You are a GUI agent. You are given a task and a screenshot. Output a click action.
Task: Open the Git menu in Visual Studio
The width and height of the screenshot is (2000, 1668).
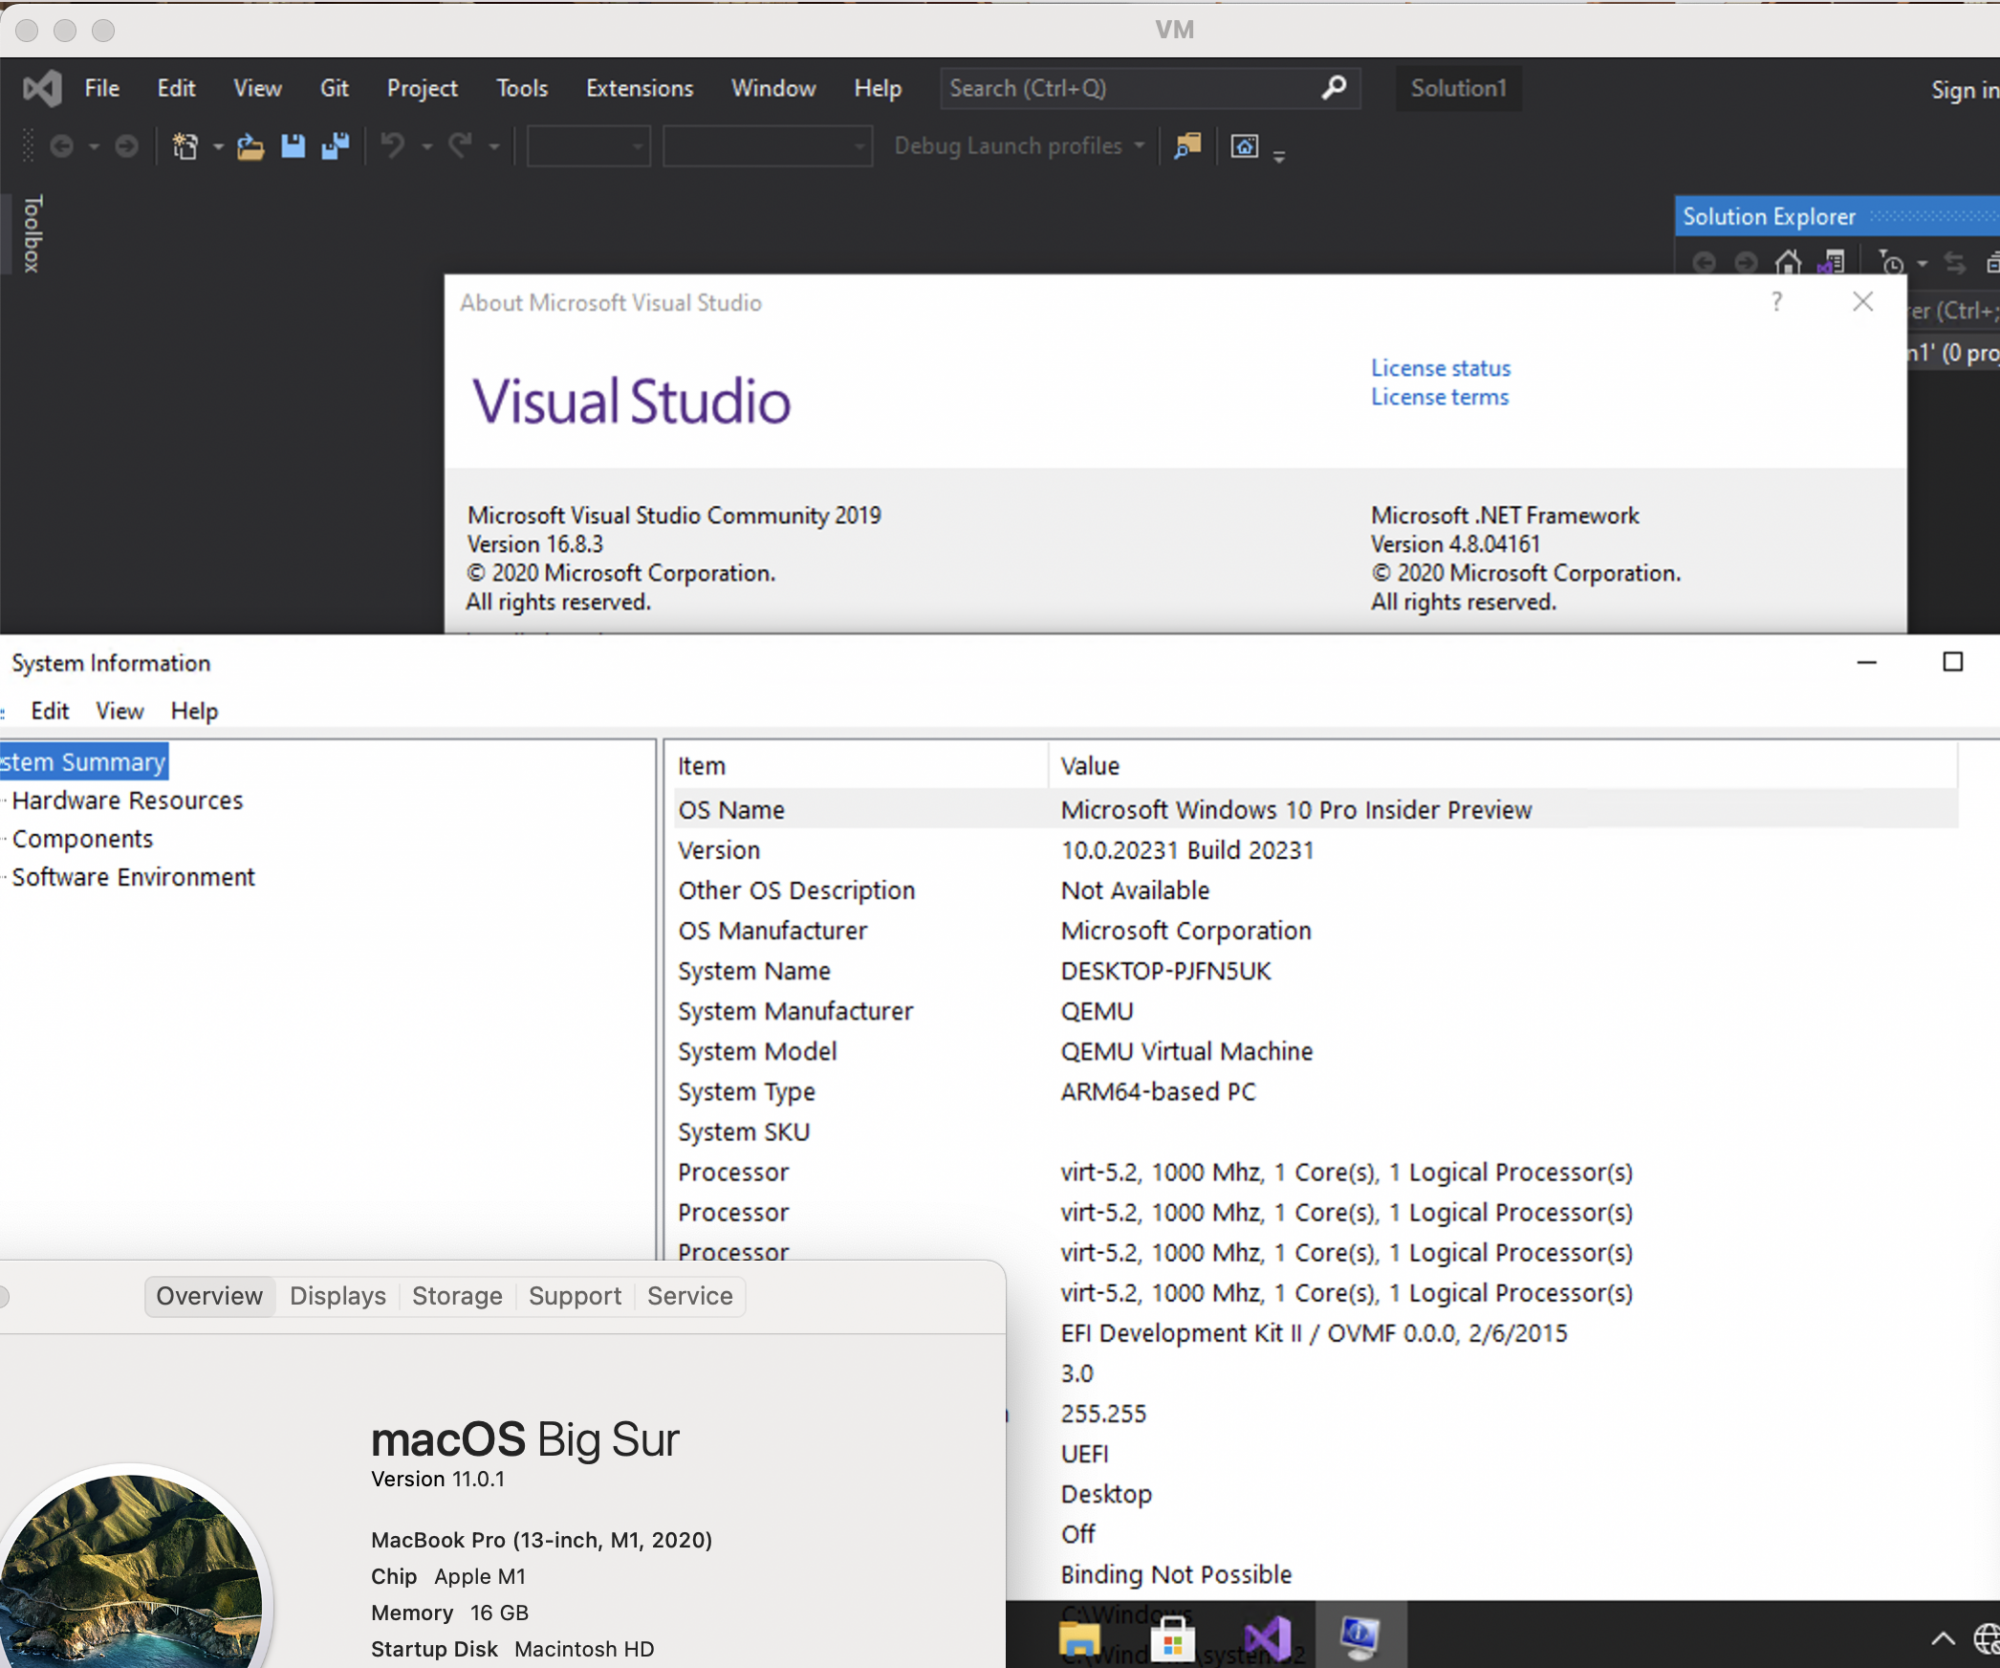334,88
